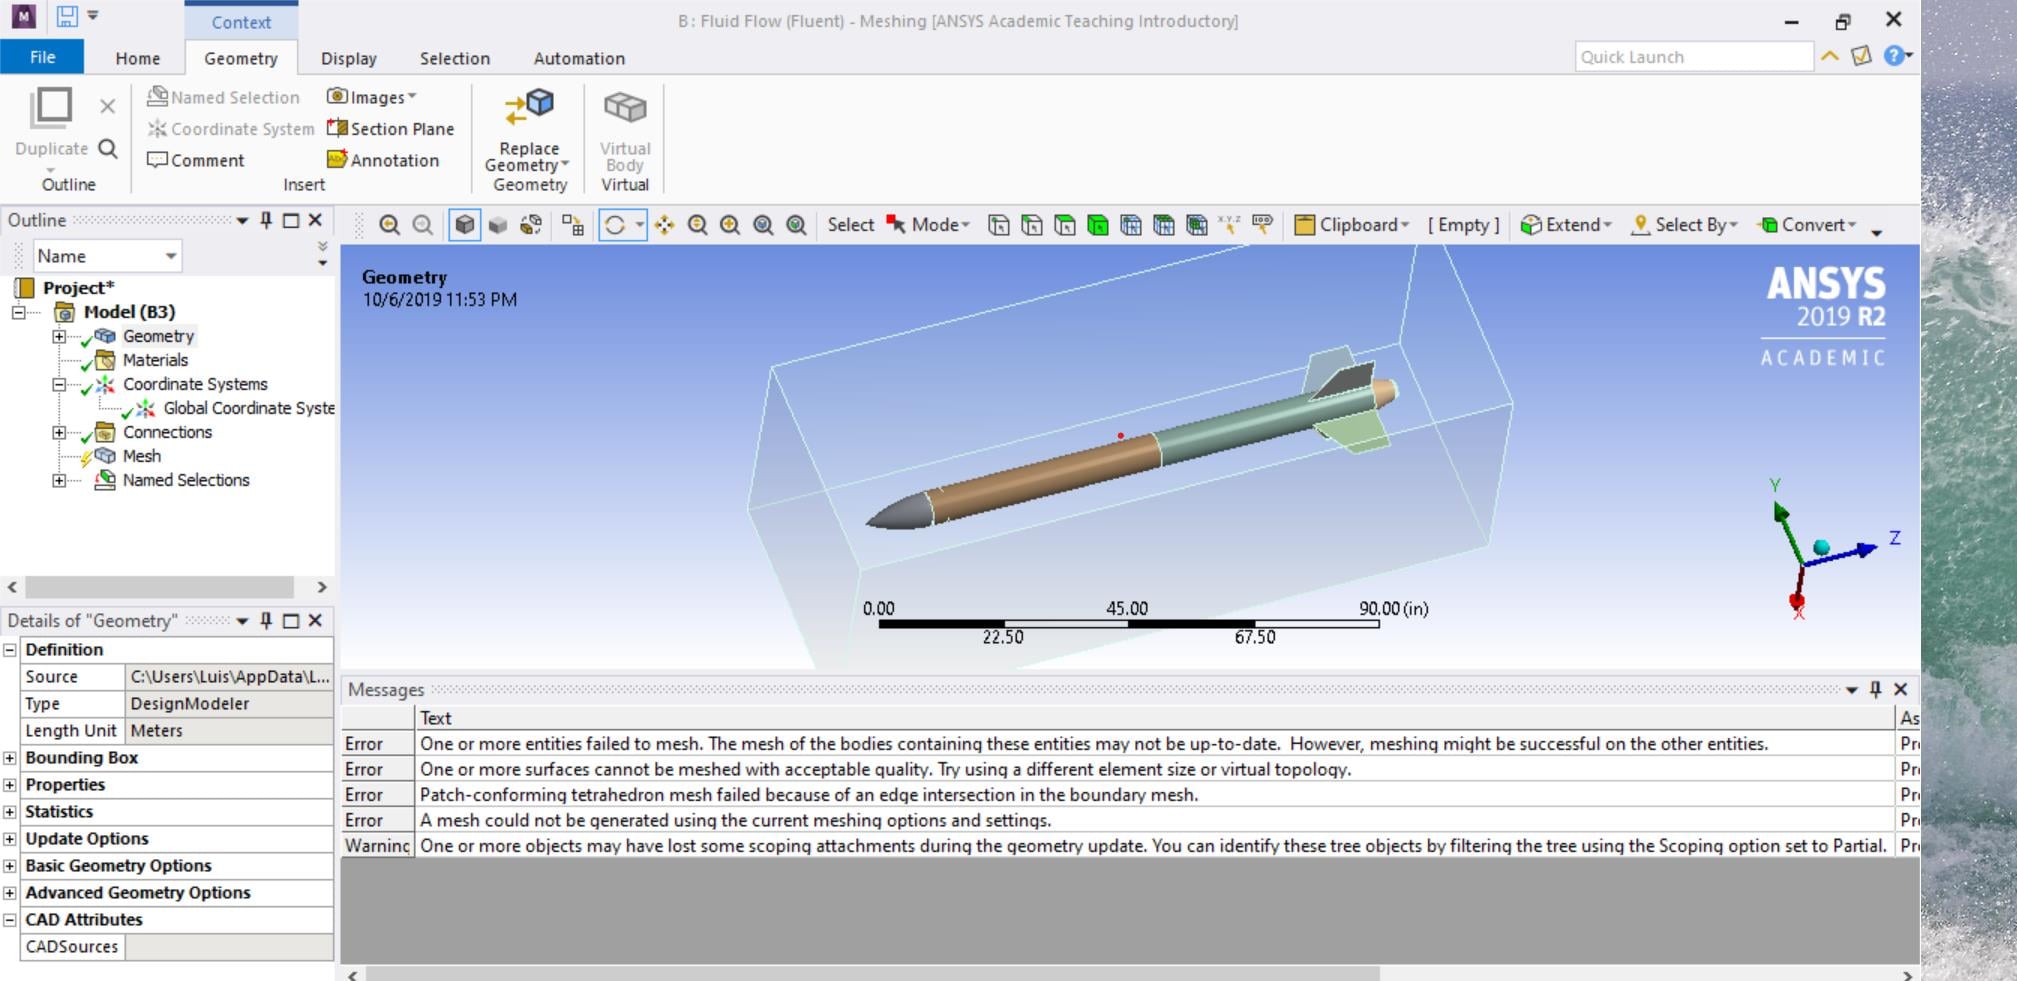
Task: Select Model (B3) in the Outline tree
Action: [x=129, y=312]
